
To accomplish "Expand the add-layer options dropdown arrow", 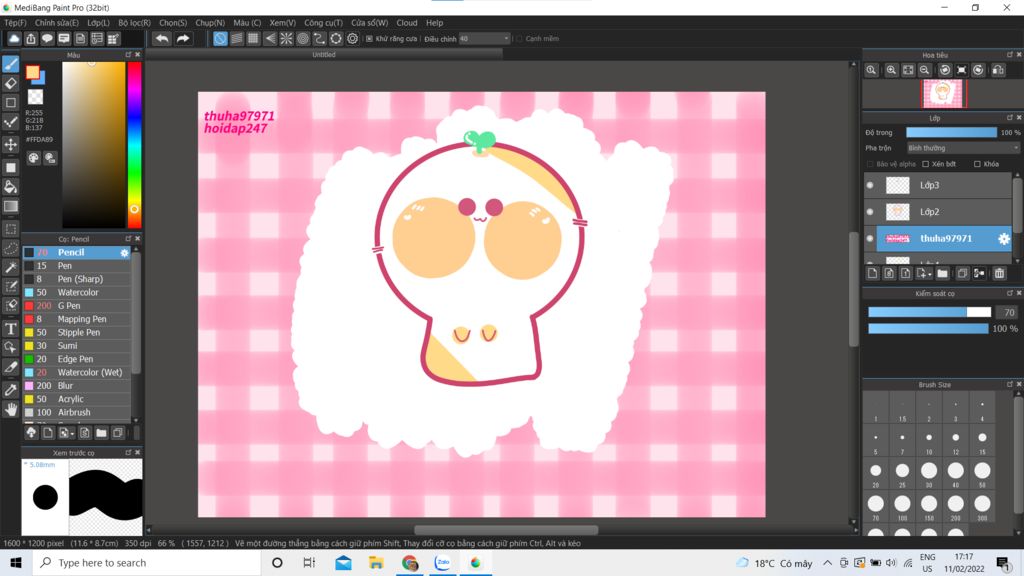I will click(930, 275).
